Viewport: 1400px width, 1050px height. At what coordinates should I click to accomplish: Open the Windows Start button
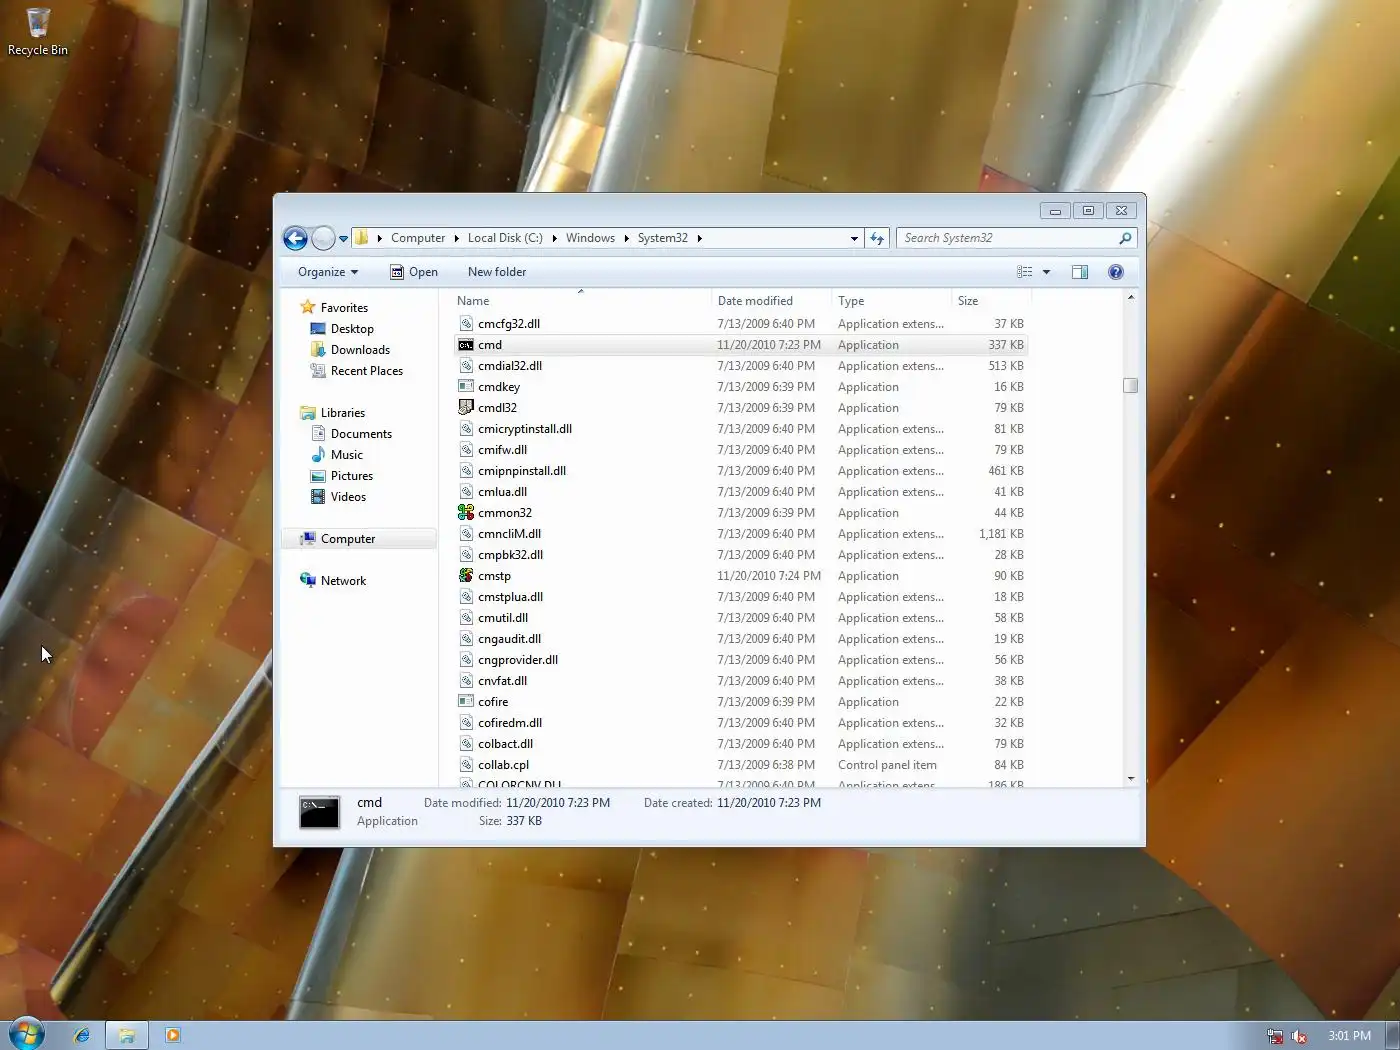(x=26, y=1034)
